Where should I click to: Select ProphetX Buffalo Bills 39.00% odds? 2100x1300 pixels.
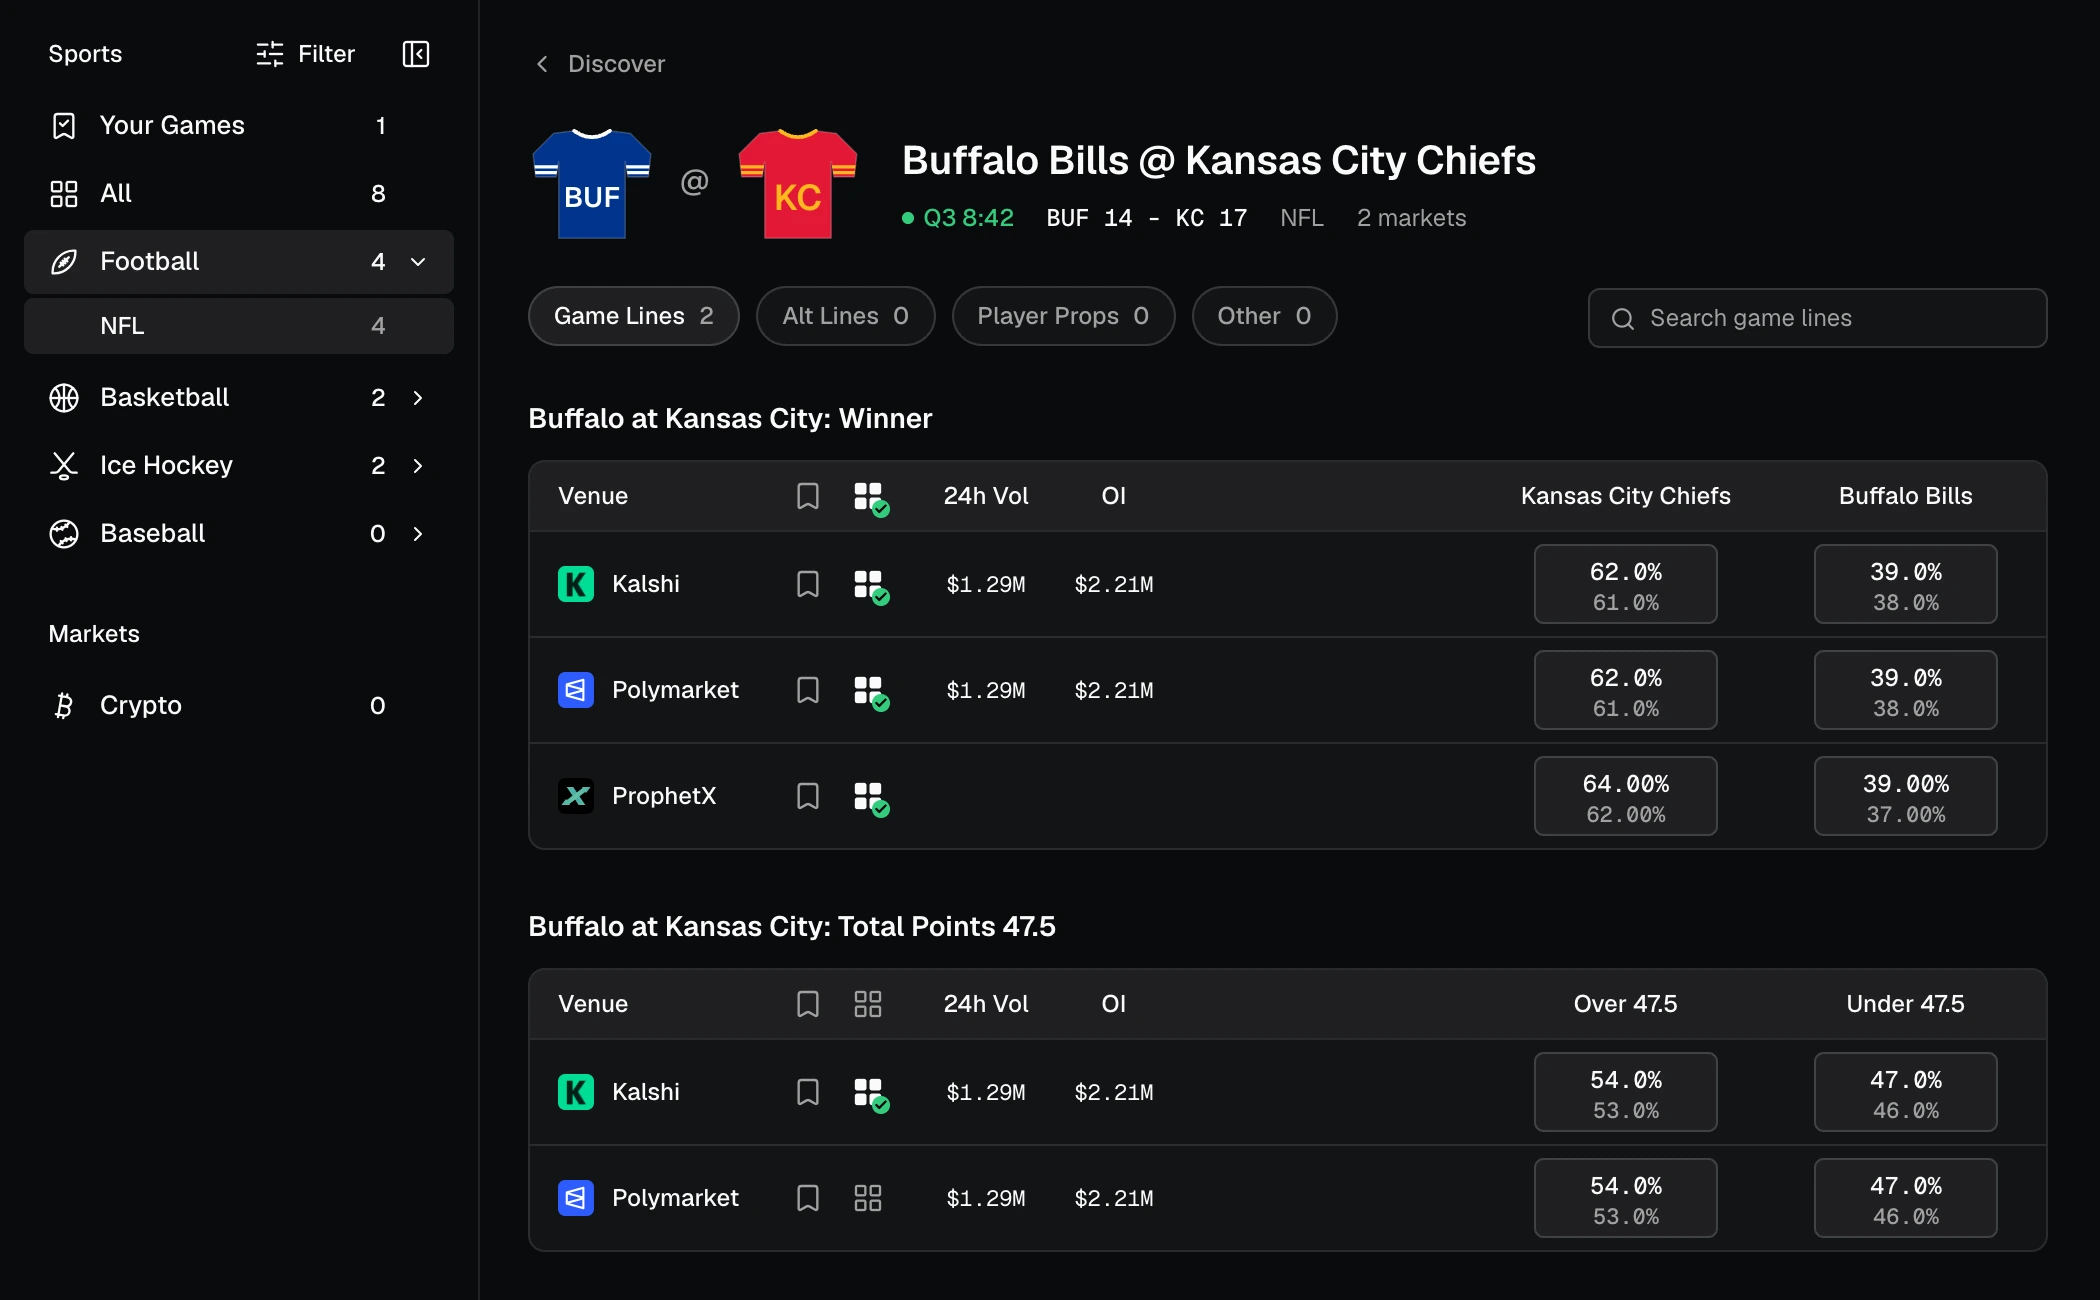tap(1906, 796)
